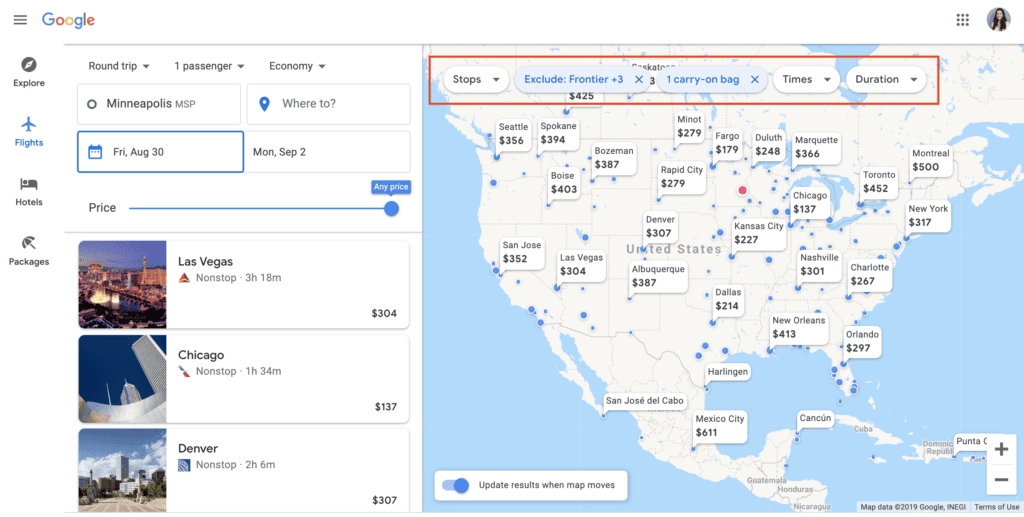Open the Stops filter menu
1024x517 pixels.
click(476, 79)
